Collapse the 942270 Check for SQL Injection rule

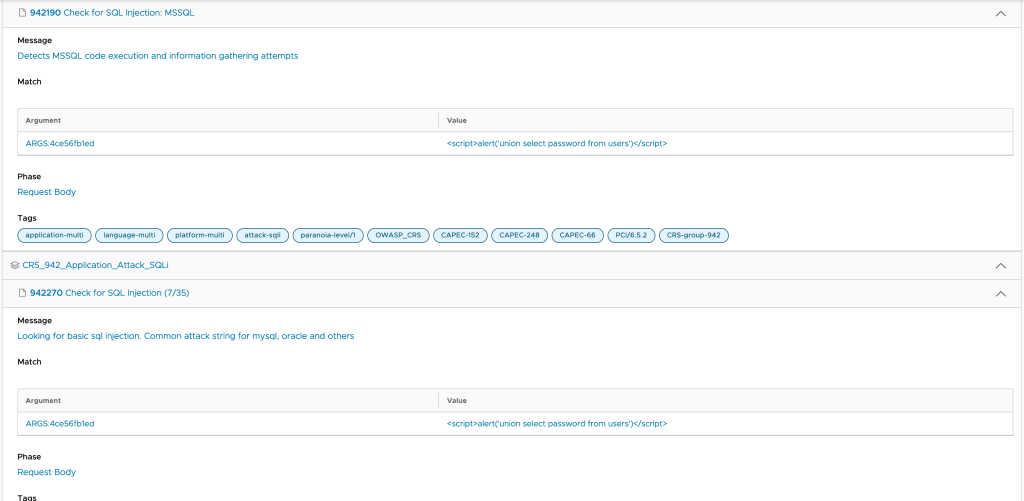tap(1000, 294)
